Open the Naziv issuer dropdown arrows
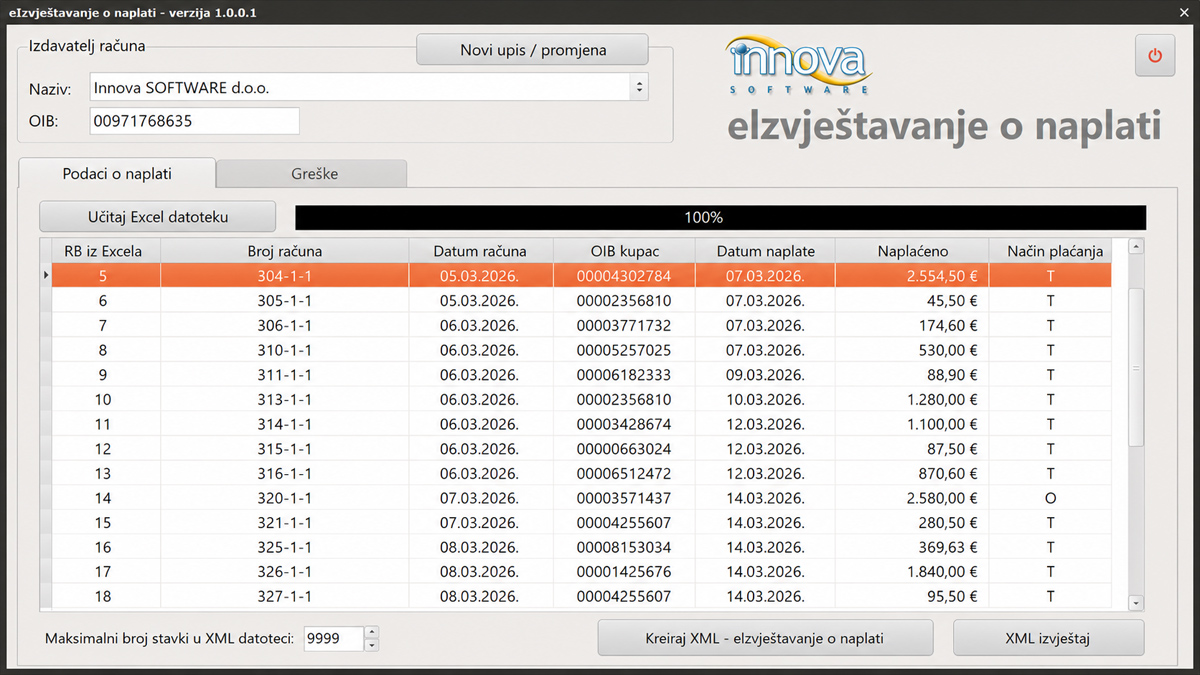This screenshot has width=1200, height=675. click(x=639, y=87)
